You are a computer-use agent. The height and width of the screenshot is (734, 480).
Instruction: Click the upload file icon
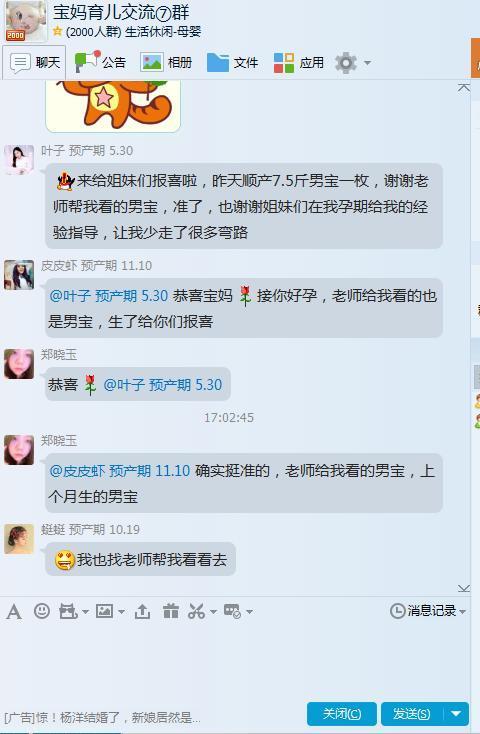point(142,611)
